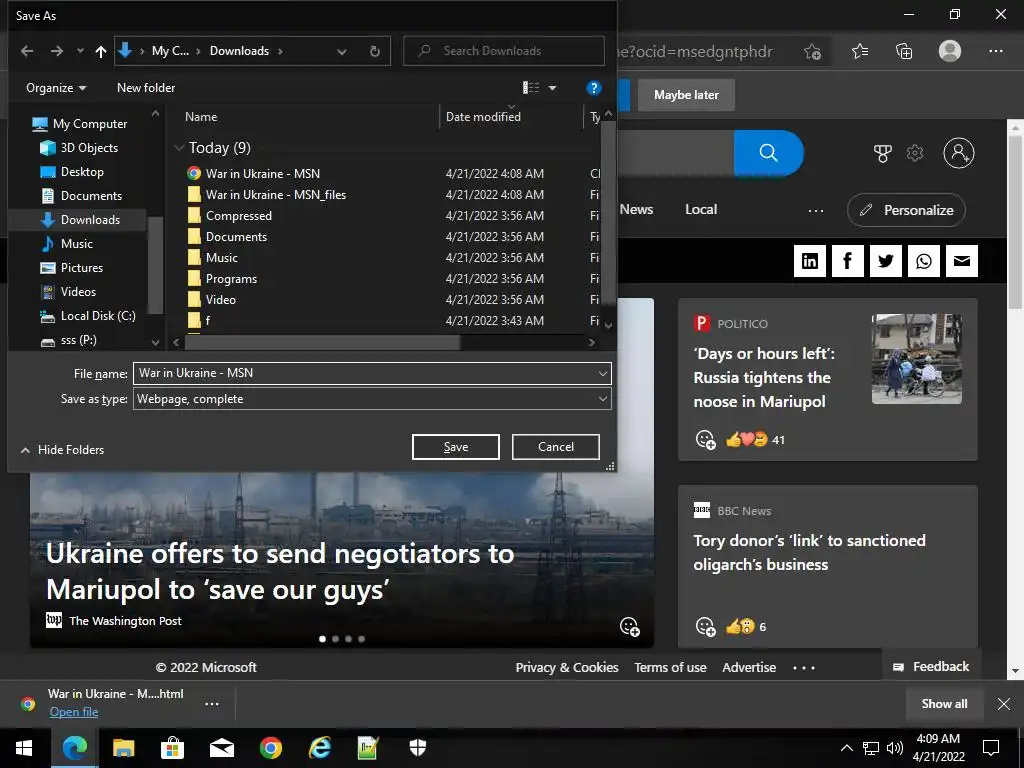The height and width of the screenshot is (768, 1024).
Task: Open the Edge Favorites list
Action: pyautogui.click(x=860, y=51)
